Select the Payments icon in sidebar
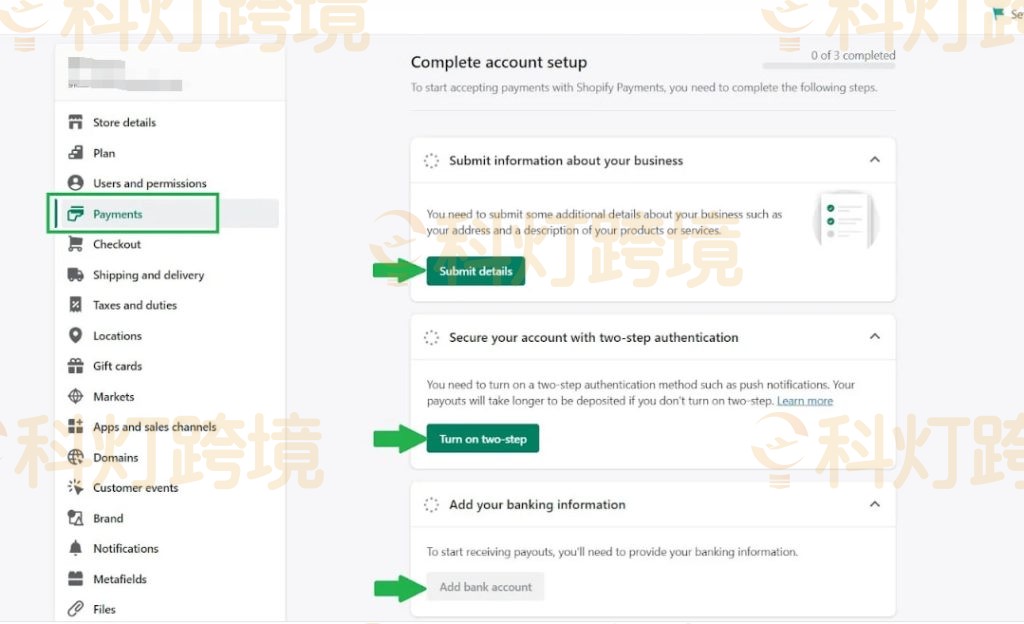 (78, 213)
